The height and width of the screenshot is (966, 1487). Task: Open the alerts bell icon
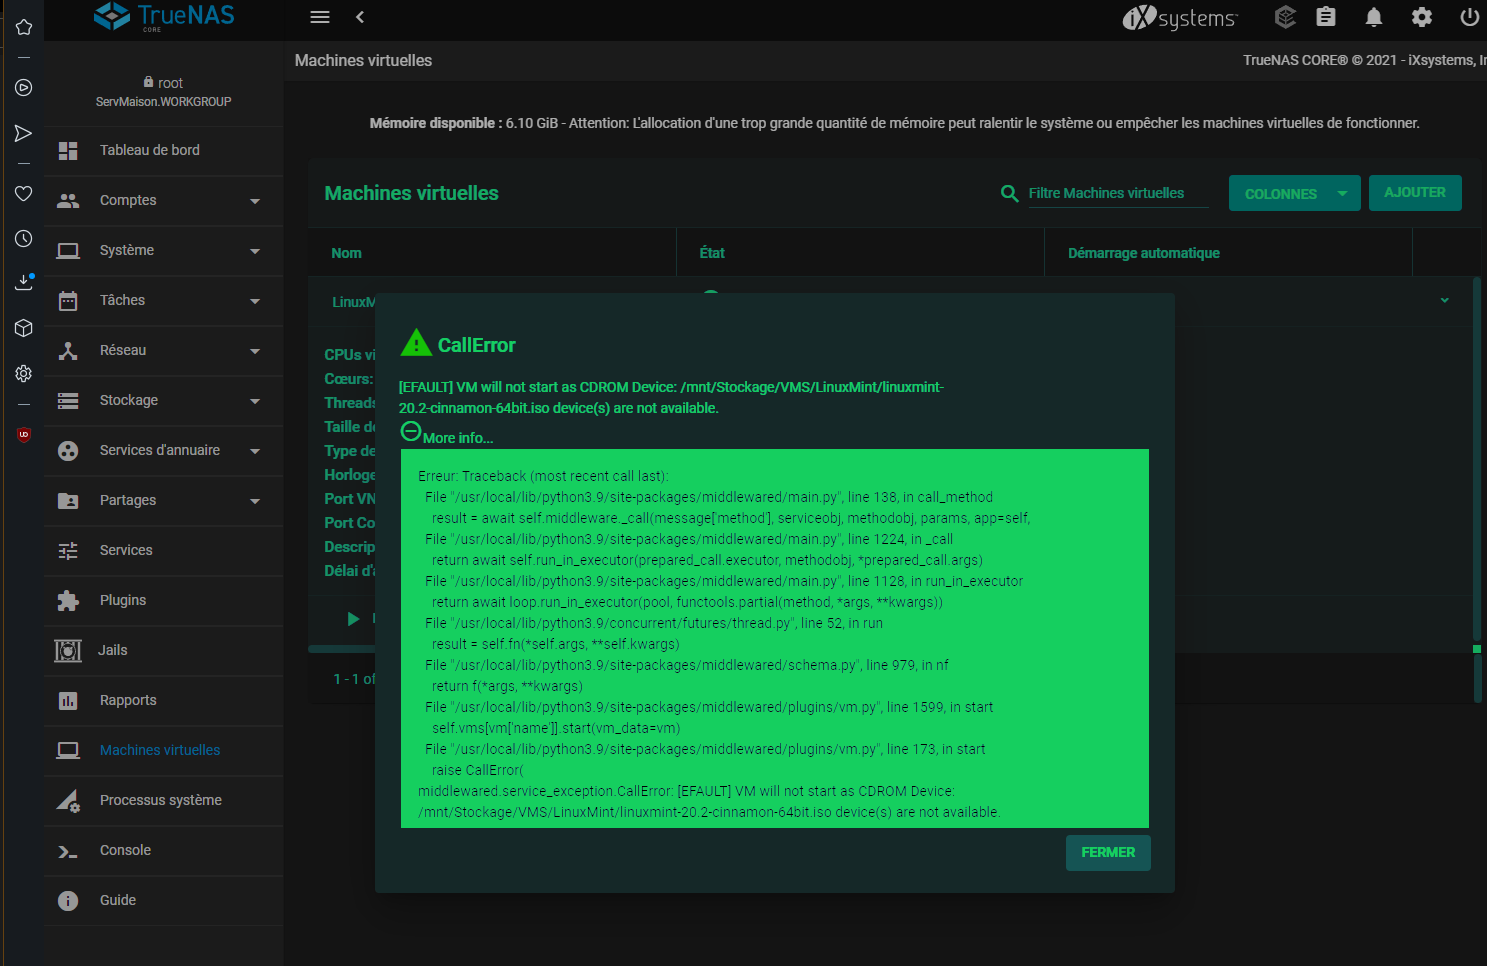coord(1374,17)
